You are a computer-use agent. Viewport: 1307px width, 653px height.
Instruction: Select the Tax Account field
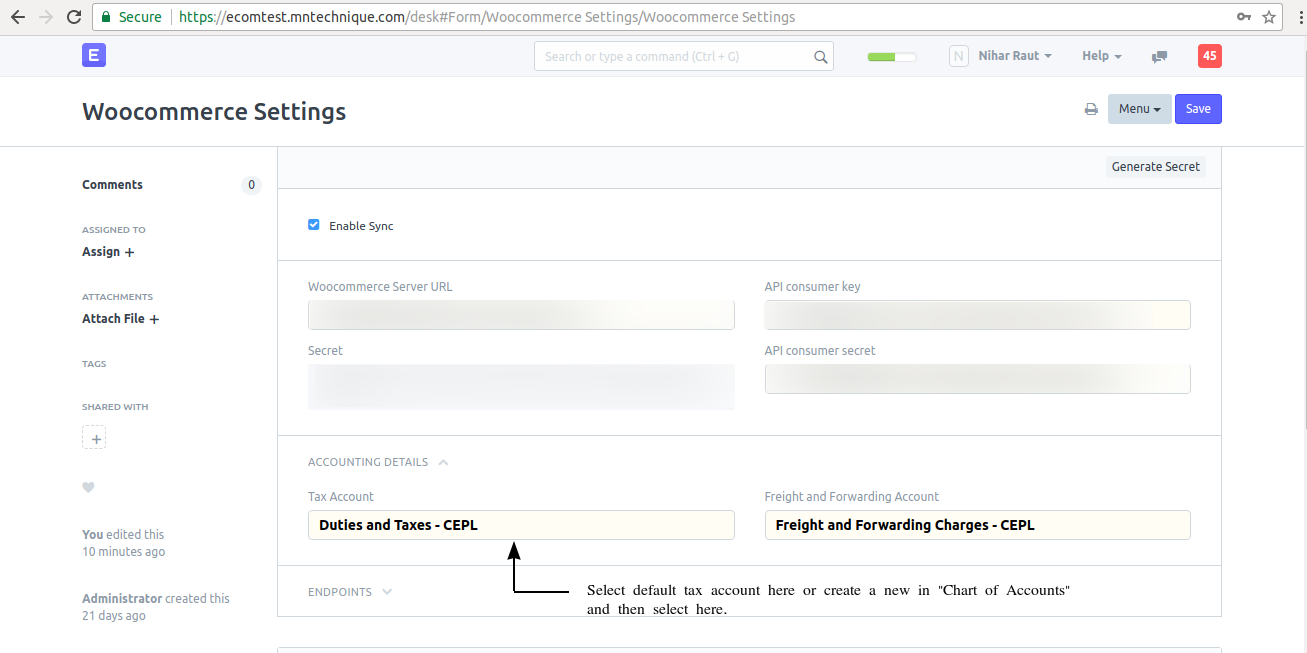coord(521,525)
